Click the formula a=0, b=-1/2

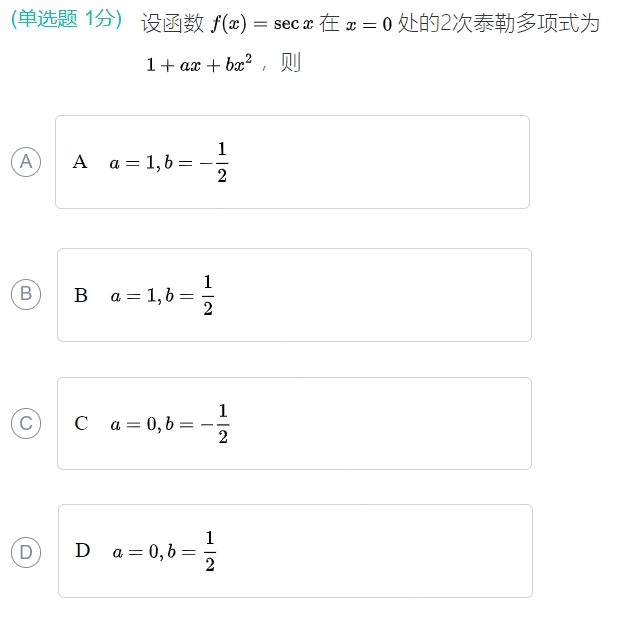(170, 424)
